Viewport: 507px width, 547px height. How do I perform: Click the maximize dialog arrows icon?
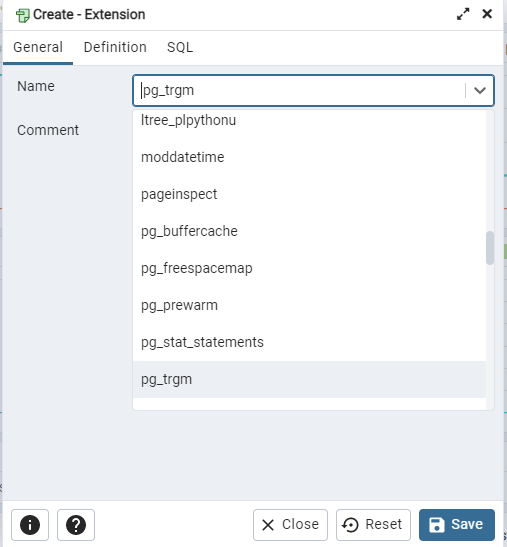point(463,14)
